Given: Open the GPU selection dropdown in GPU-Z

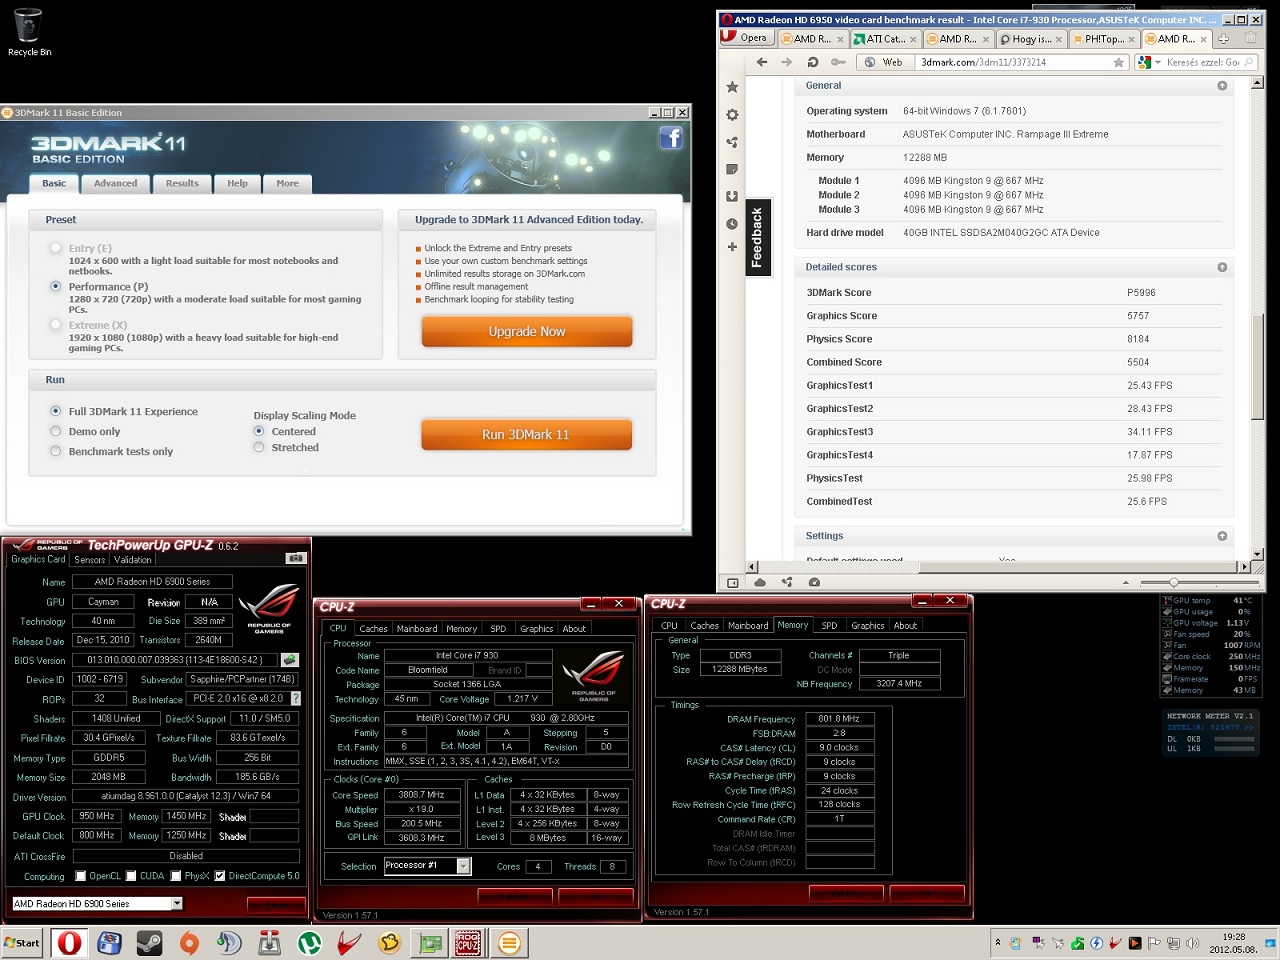Looking at the screenshot, I should 177,903.
